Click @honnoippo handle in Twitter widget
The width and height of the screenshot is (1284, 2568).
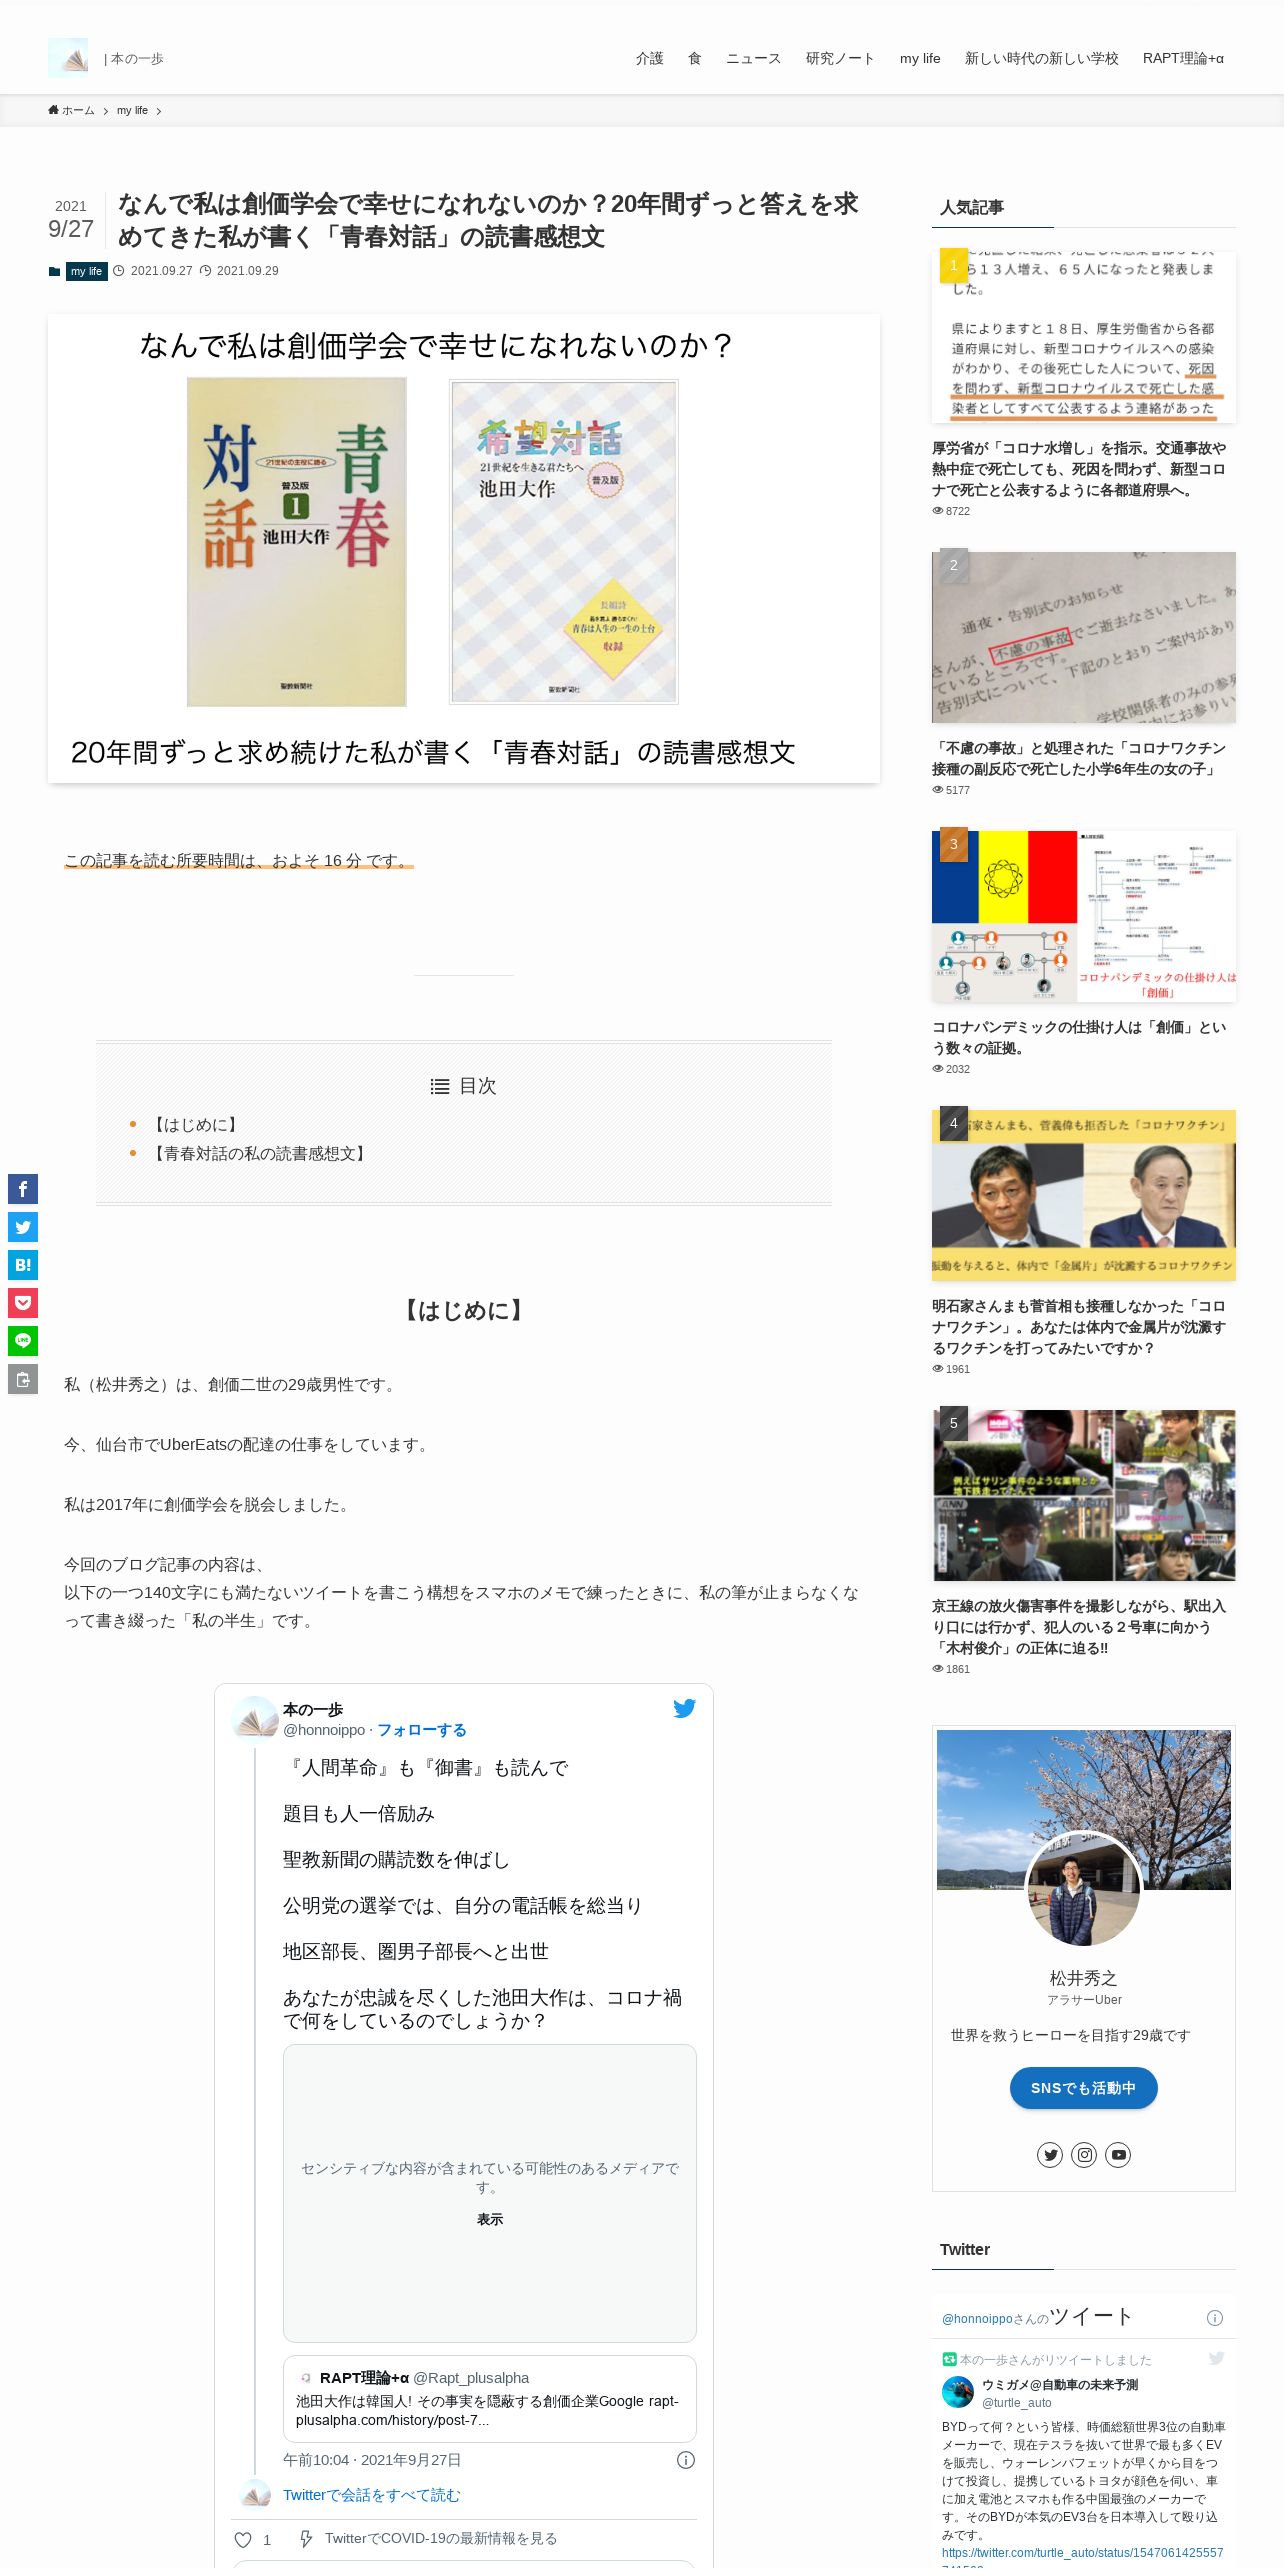click(x=977, y=2319)
